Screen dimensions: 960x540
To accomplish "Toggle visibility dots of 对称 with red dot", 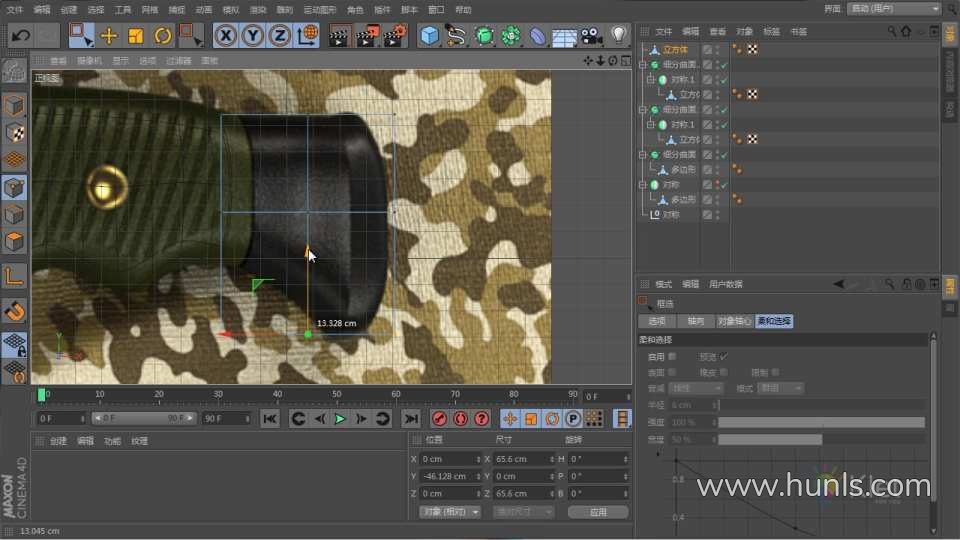I will tap(718, 184).
